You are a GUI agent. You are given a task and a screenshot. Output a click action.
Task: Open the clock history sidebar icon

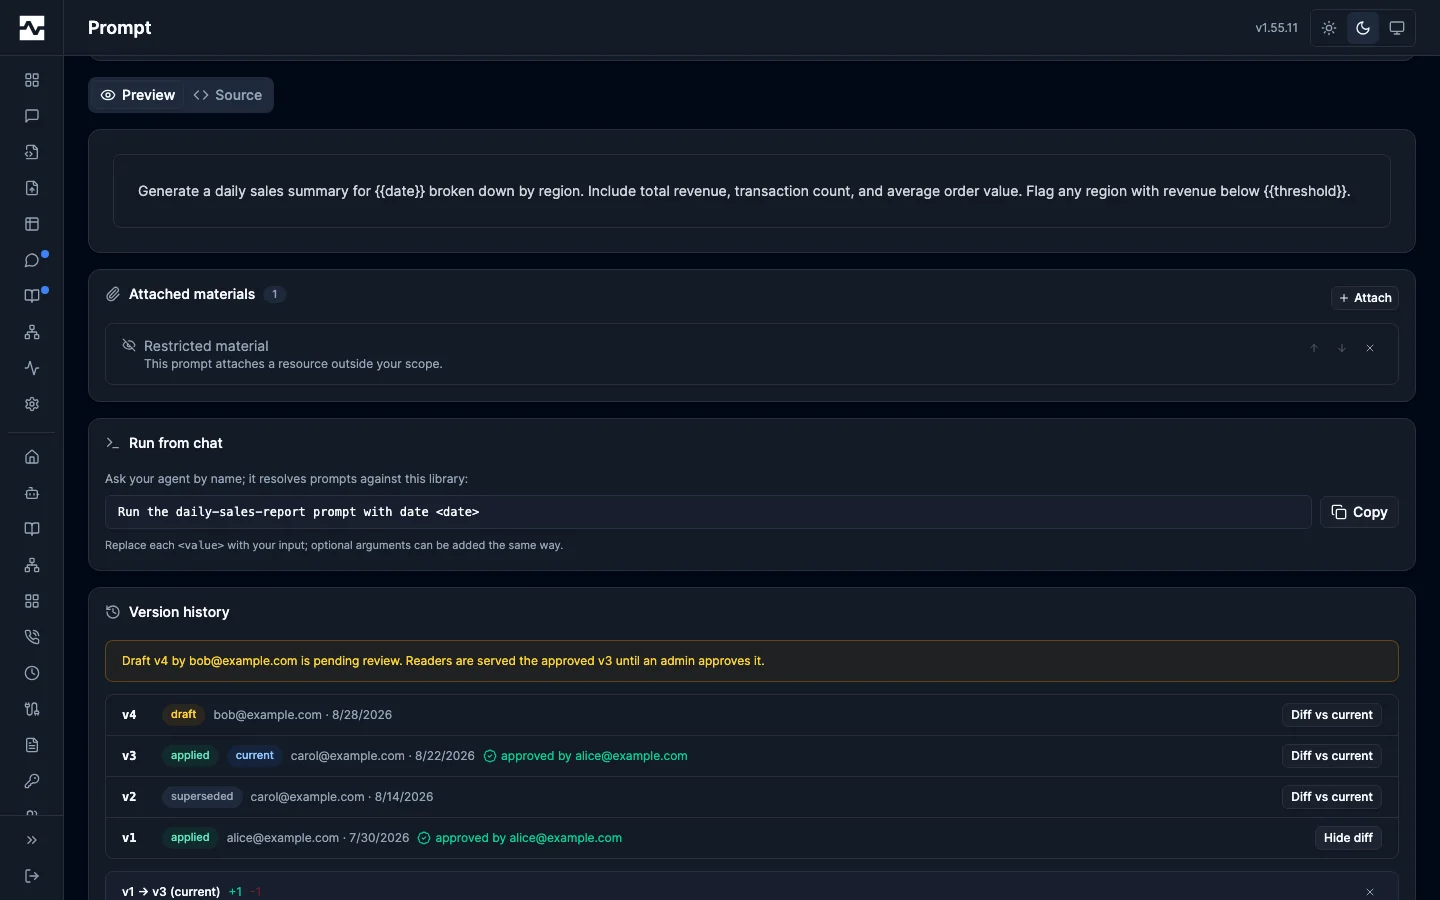32,673
